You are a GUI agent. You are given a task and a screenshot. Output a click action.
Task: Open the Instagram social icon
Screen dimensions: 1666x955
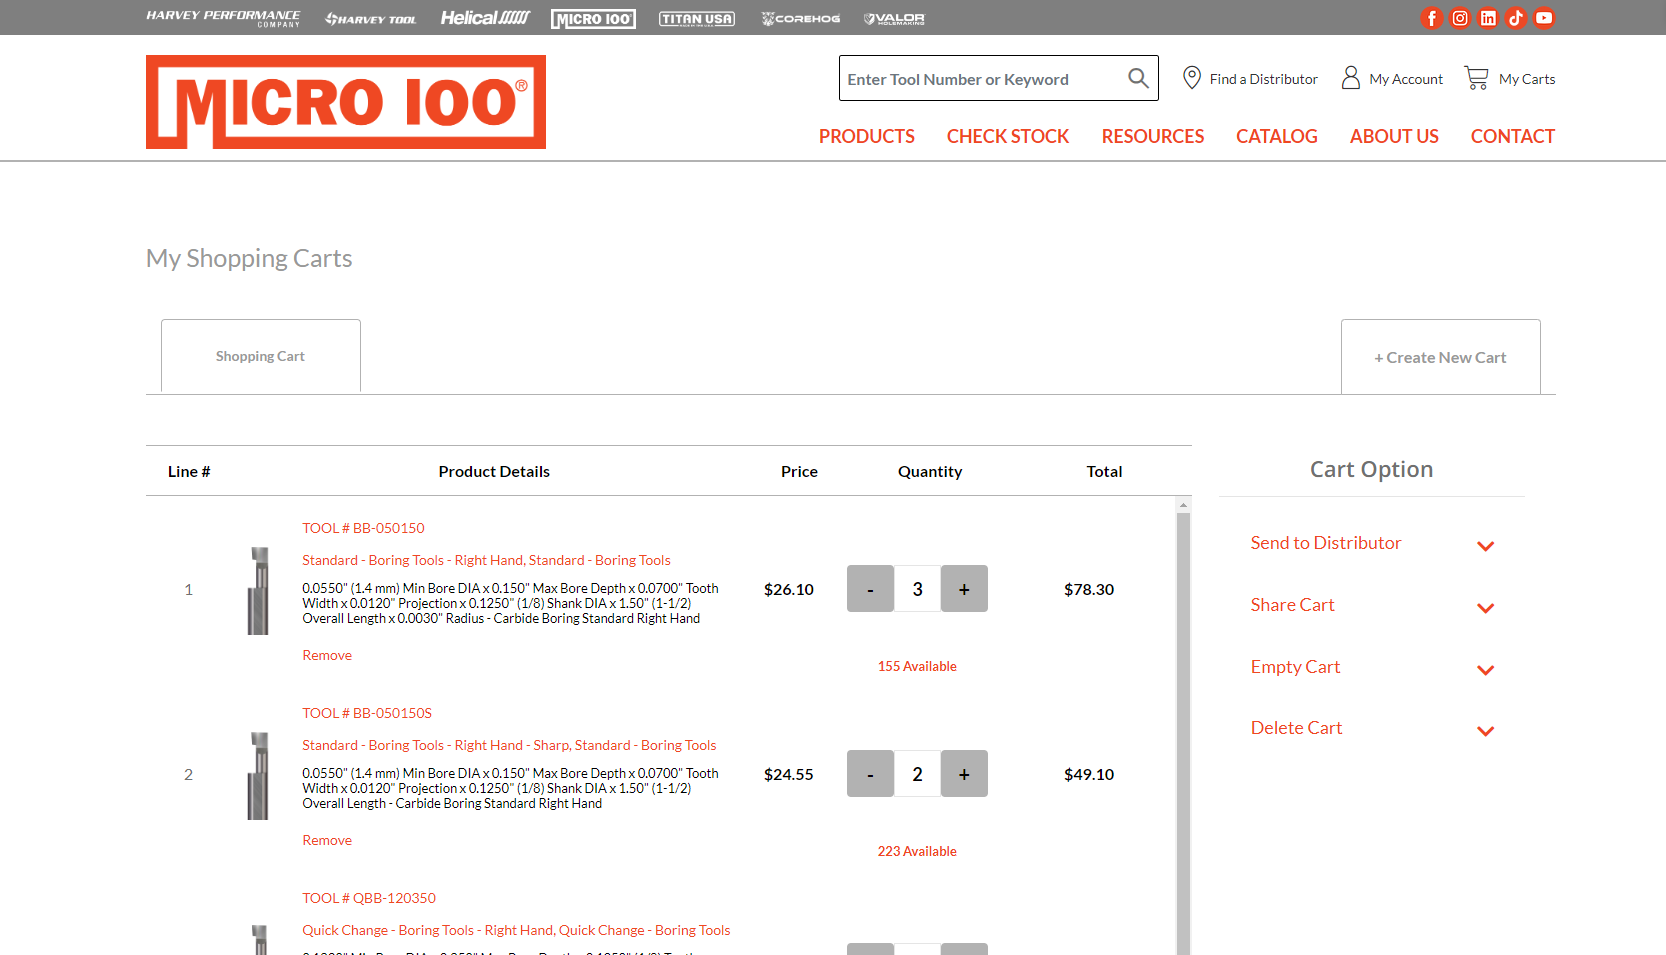click(x=1460, y=18)
